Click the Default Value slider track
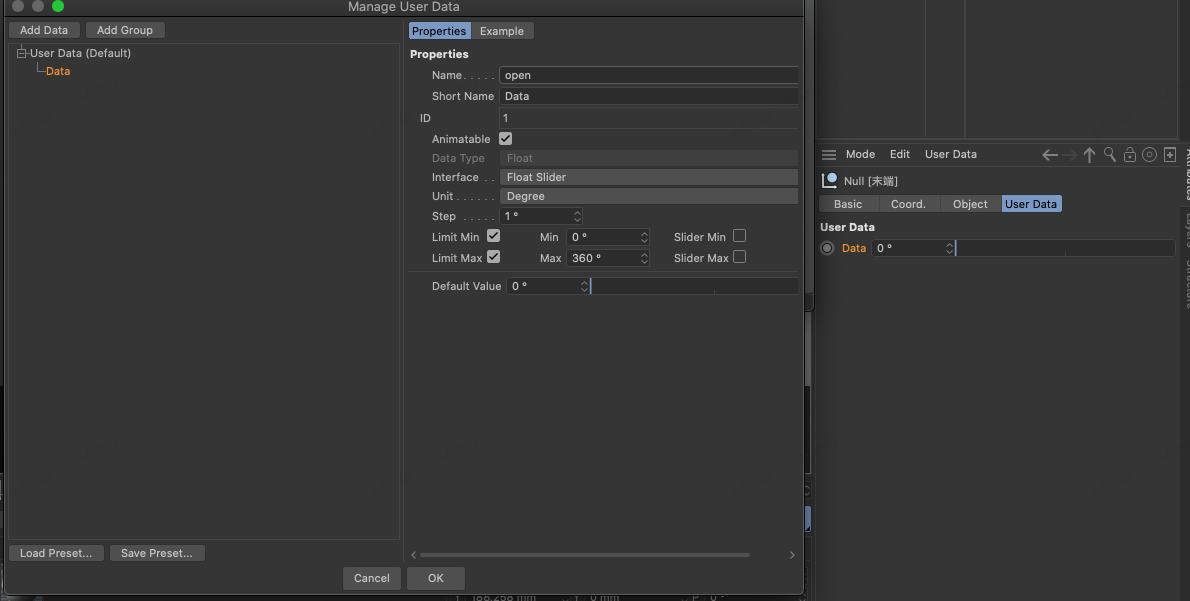The height and width of the screenshot is (601, 1190). click(x=694, y=286)
